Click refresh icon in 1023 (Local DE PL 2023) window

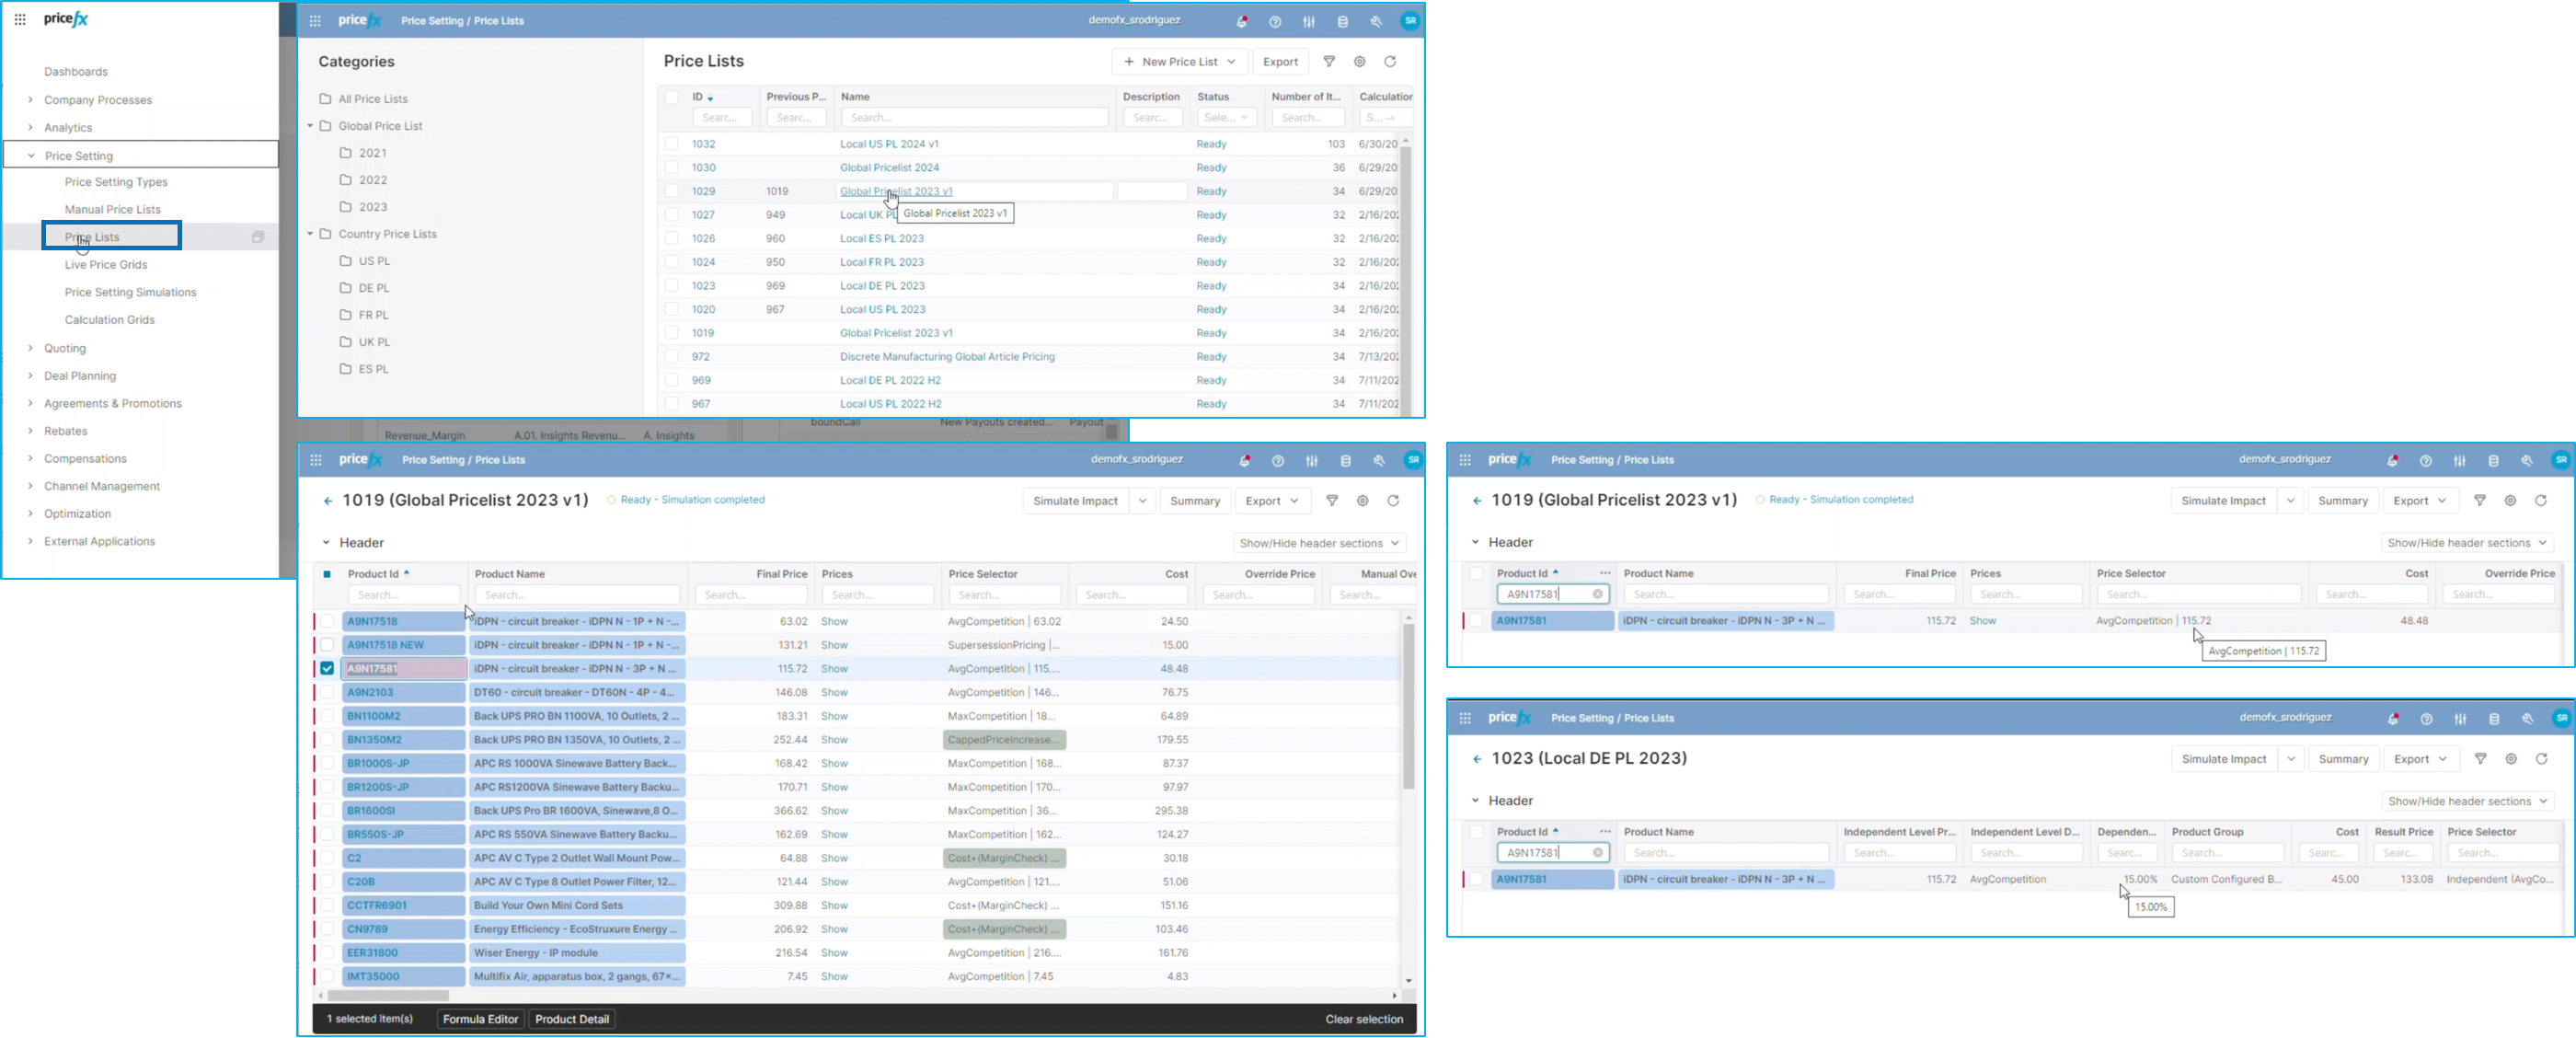(x=2541, y=759)
